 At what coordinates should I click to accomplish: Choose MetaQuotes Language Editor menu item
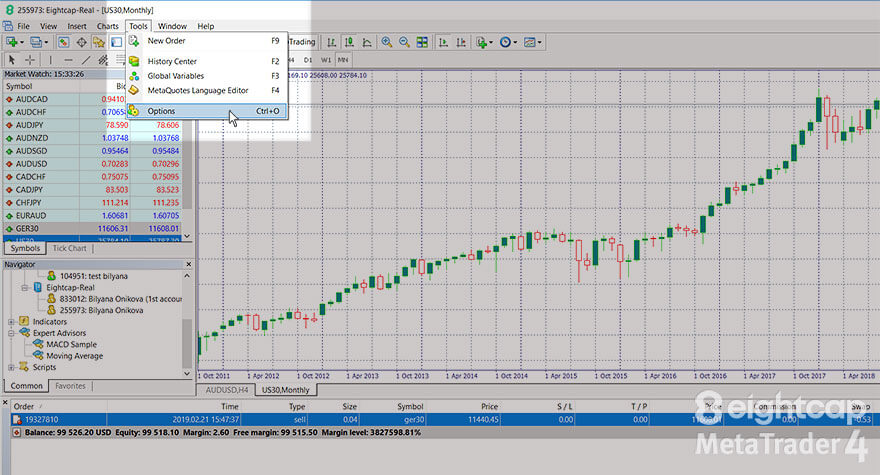point(207,90)
